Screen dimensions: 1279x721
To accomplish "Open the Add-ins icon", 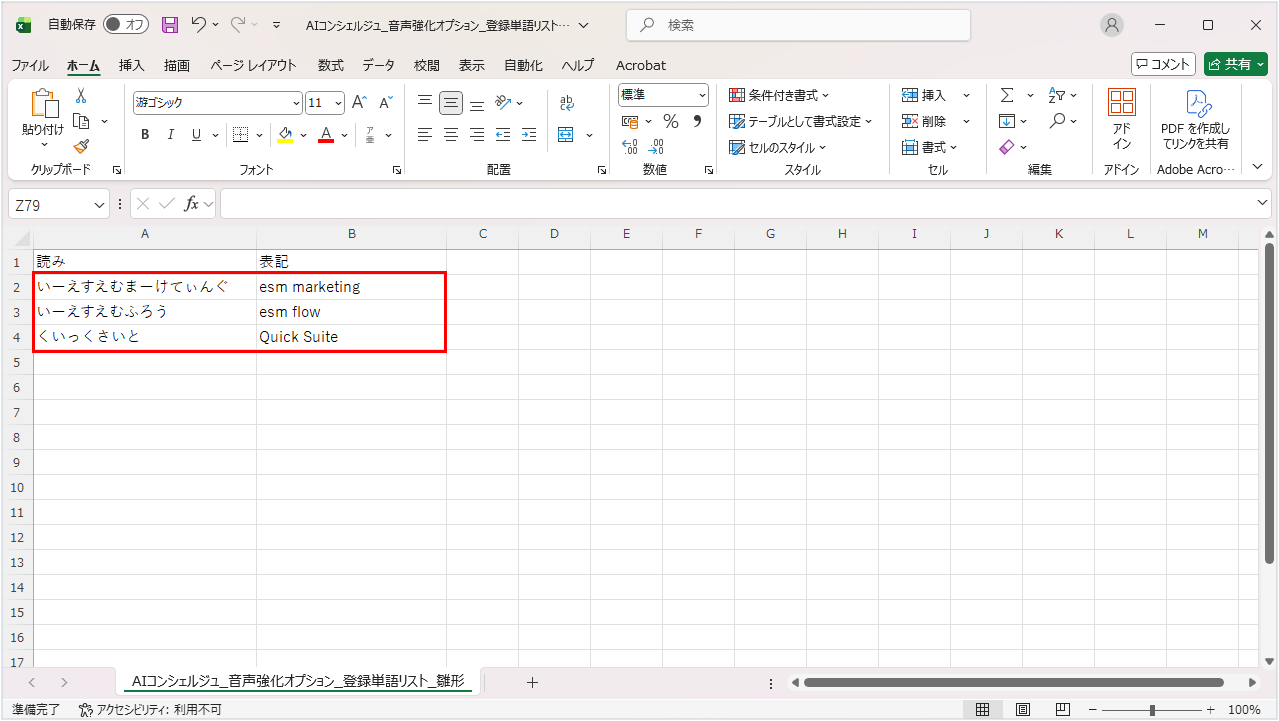I will [1121, 118].
